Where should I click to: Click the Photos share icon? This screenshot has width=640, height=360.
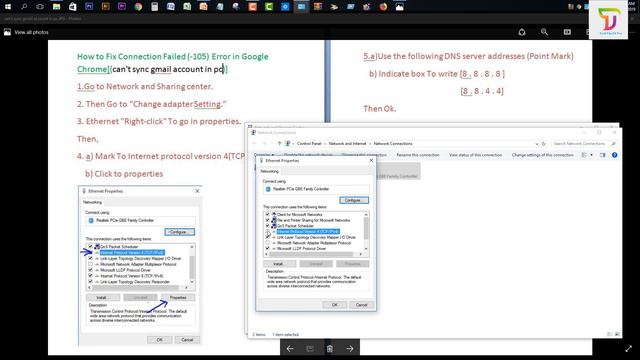[x=522, y=32]
